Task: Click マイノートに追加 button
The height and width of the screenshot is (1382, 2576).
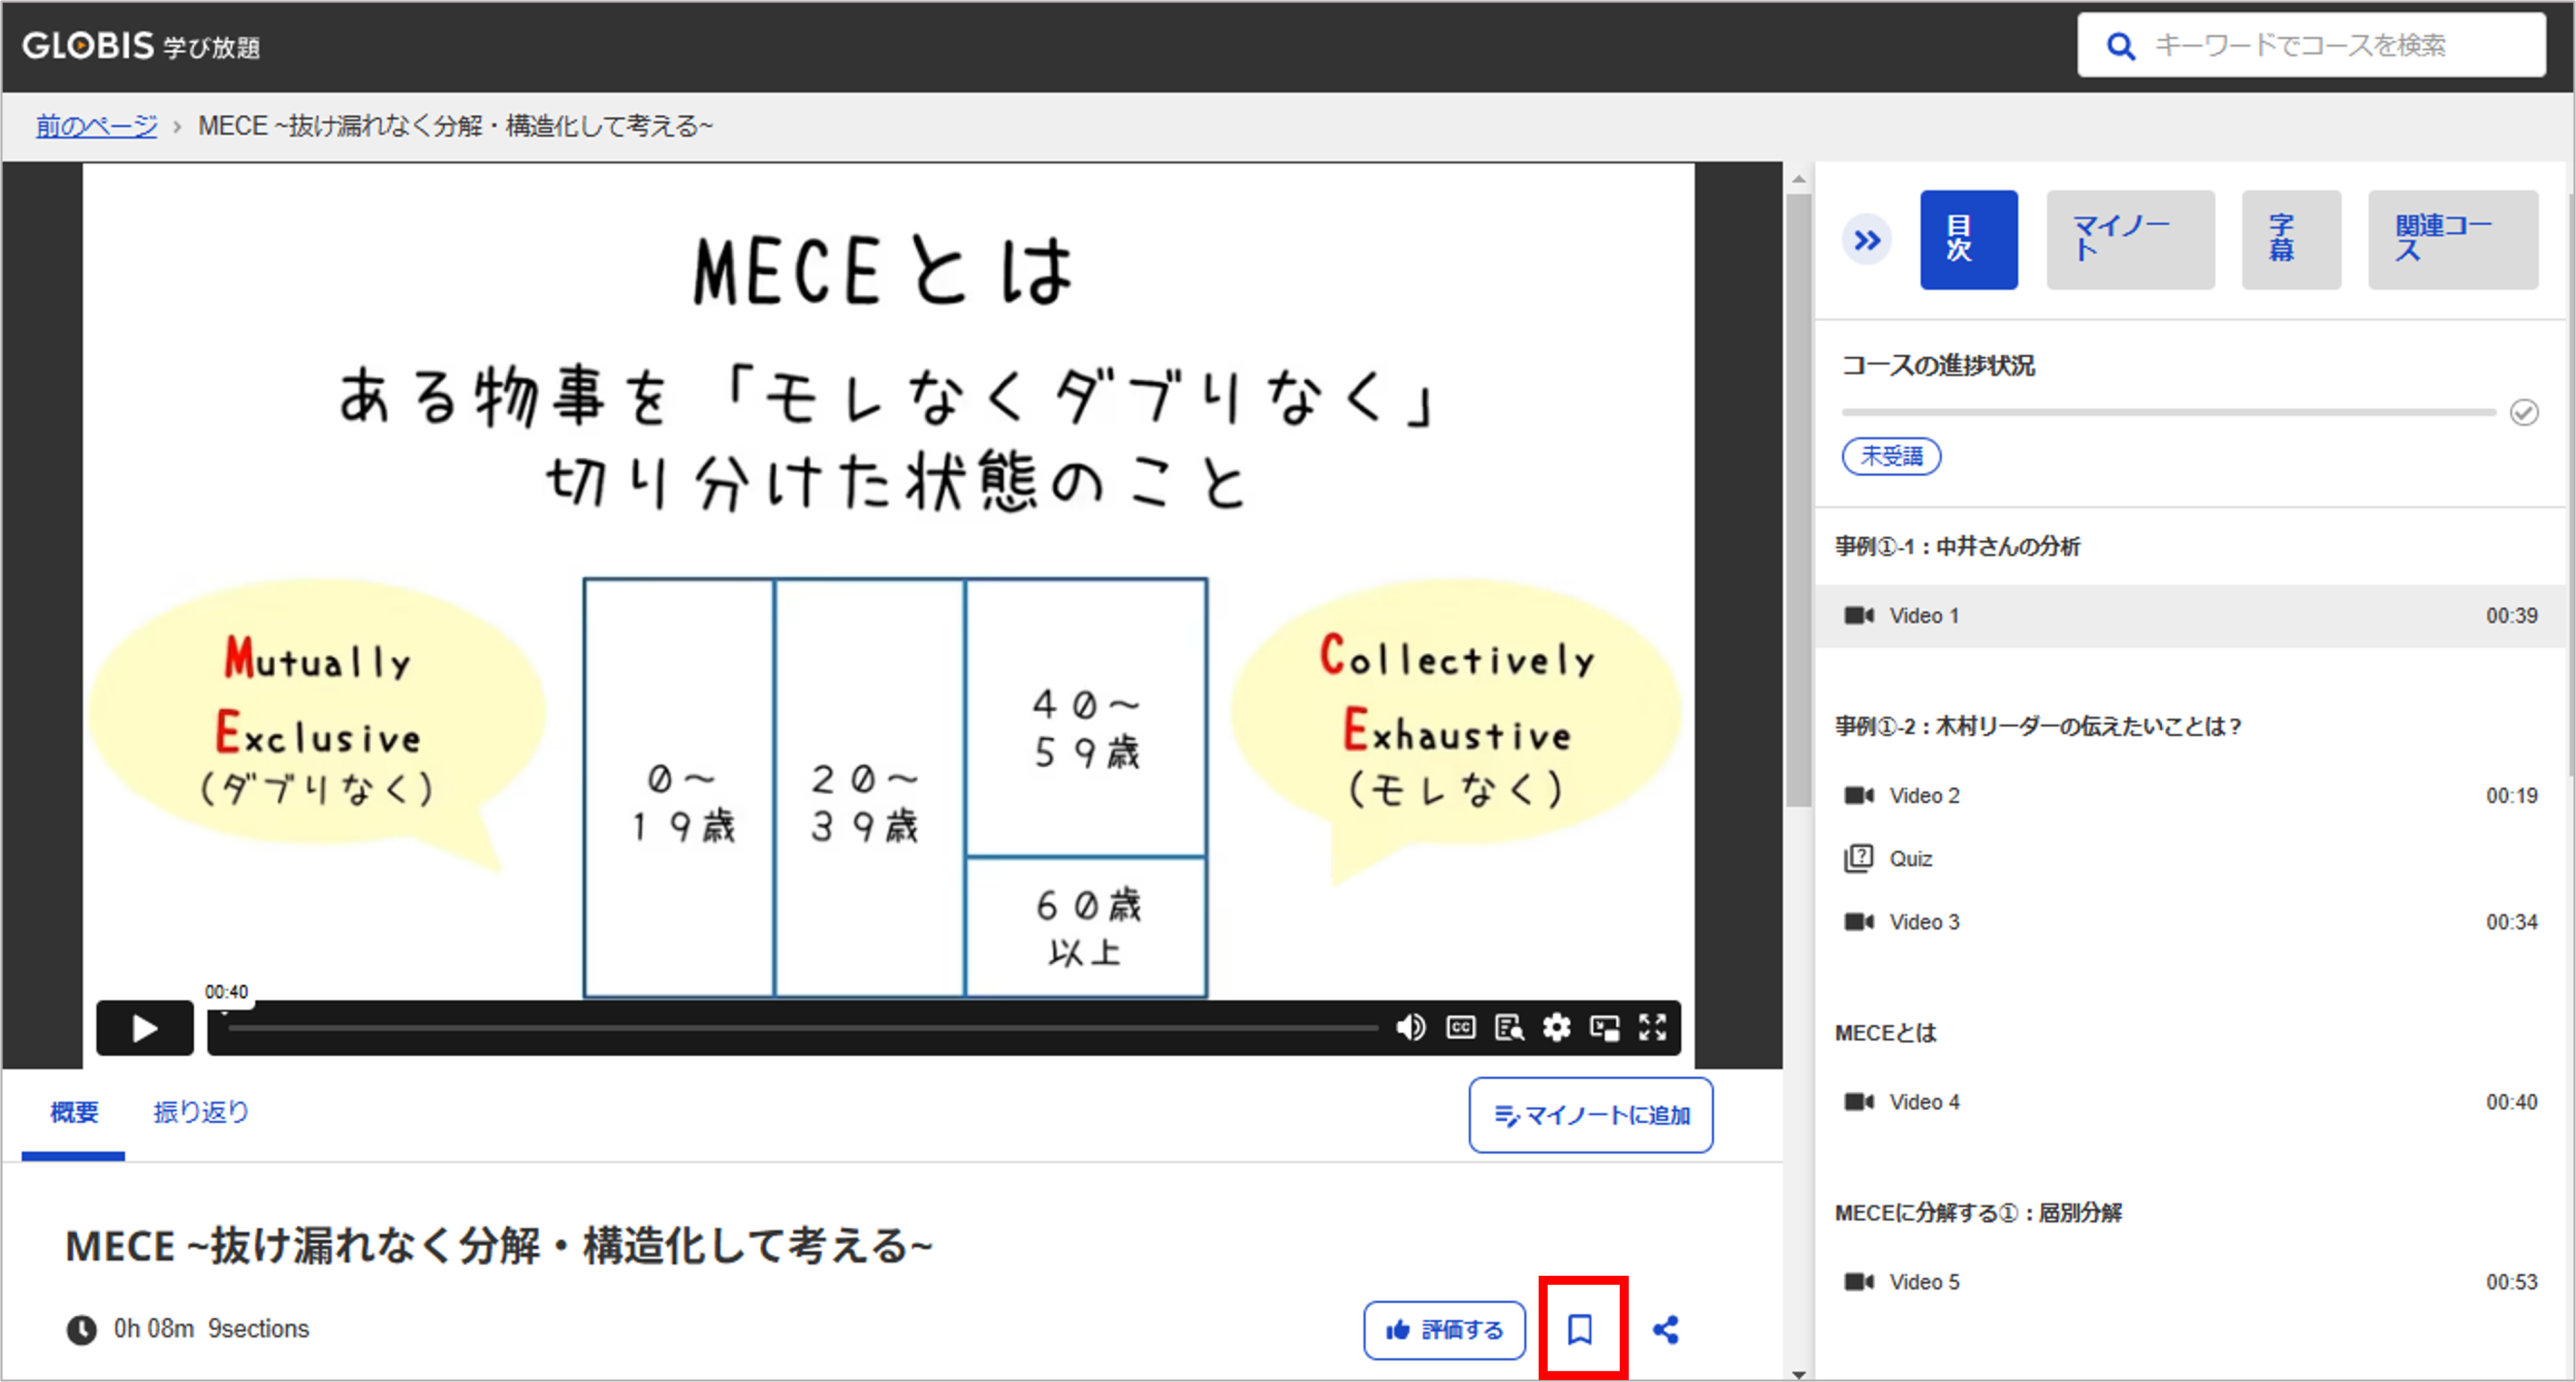Action: pyautogui.click(x=1590, y=1115)
